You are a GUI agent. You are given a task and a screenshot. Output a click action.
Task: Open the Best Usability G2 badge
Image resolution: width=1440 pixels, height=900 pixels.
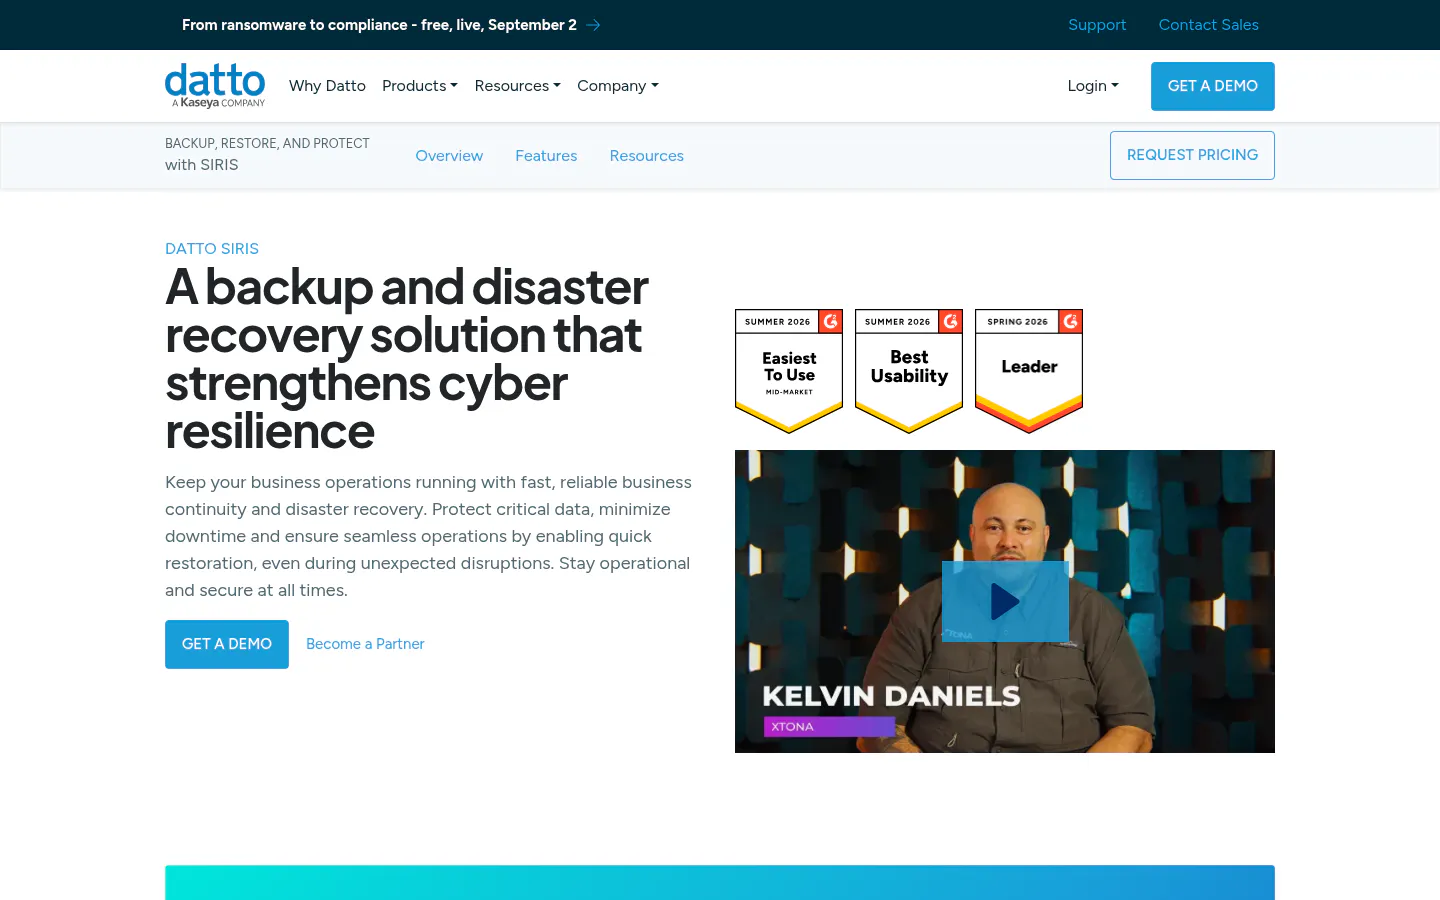tap(909, 371)
